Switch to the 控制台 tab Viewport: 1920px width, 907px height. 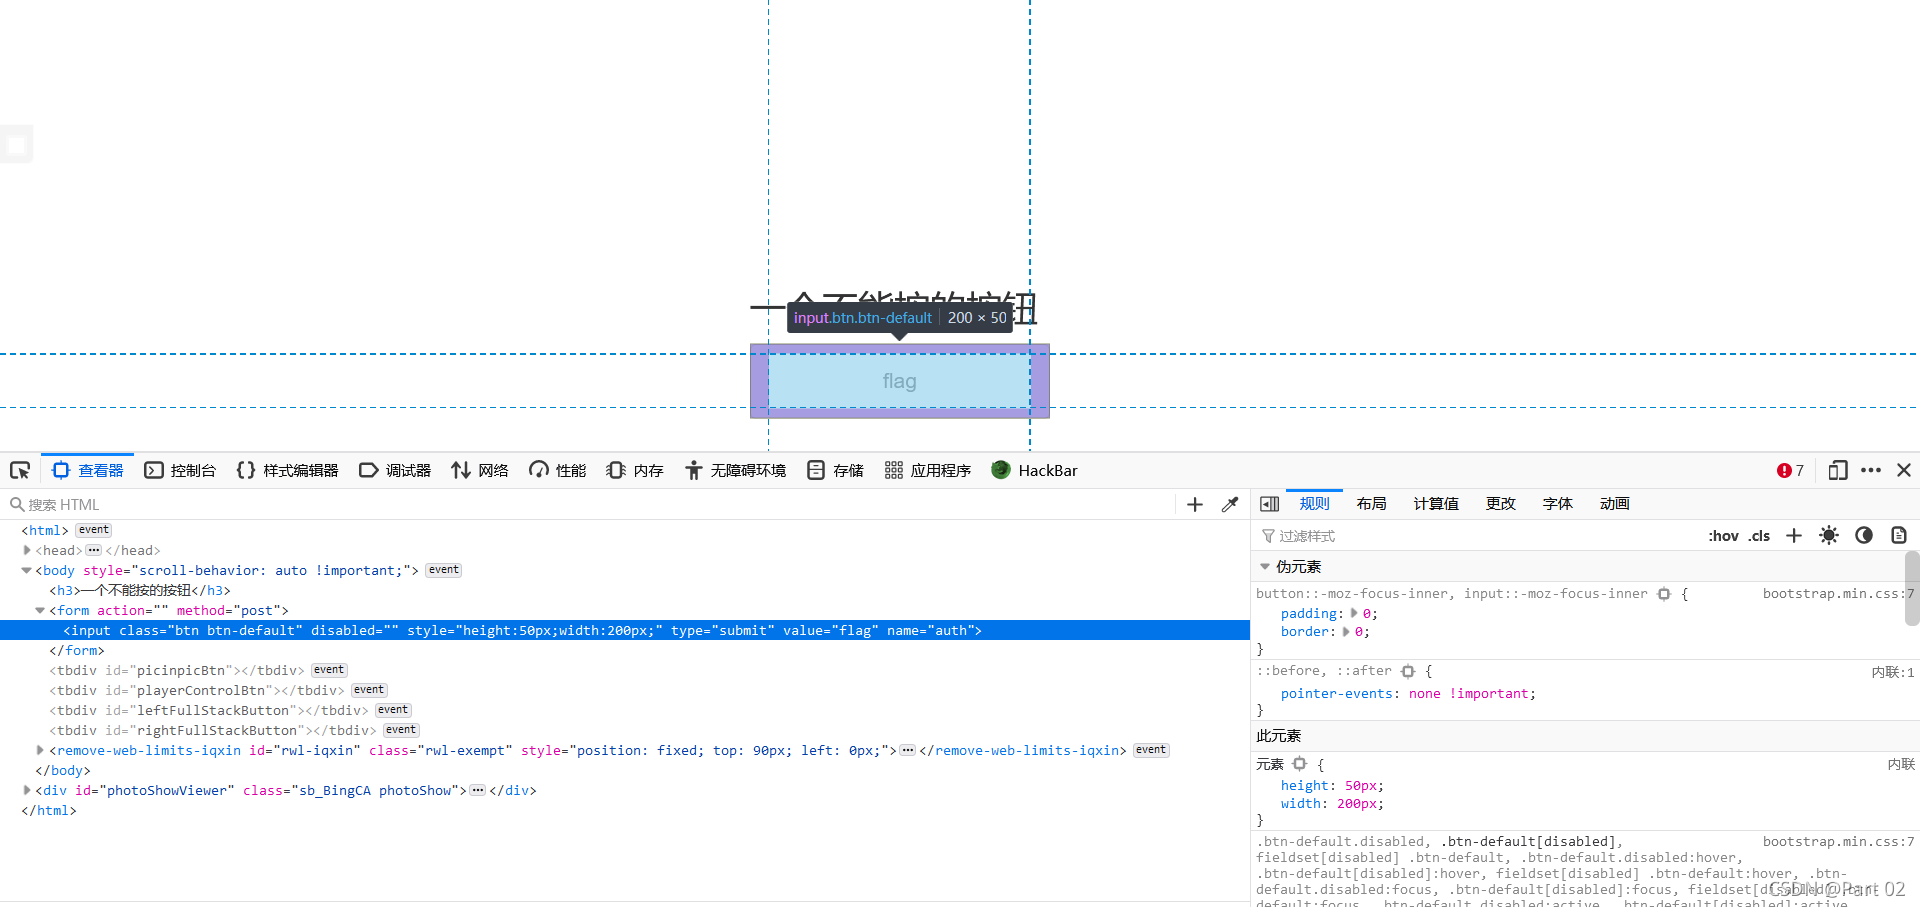tap(181, 470)
